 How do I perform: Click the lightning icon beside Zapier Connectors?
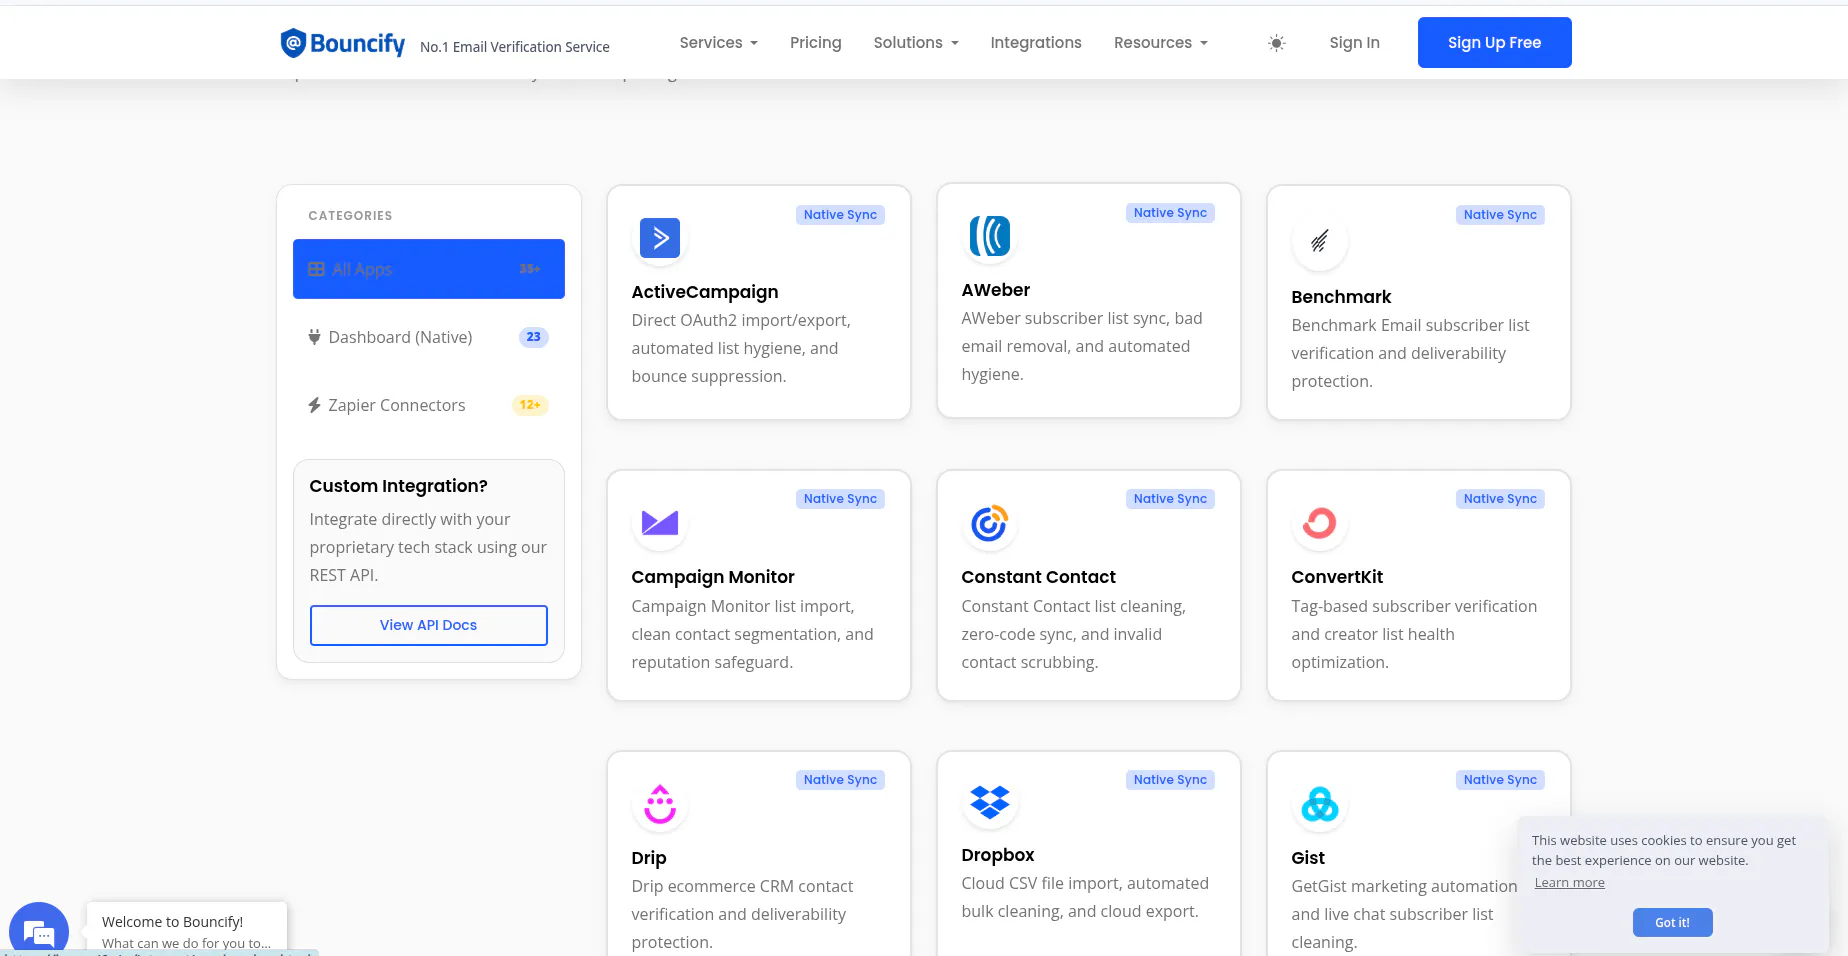tap(314, 405)
